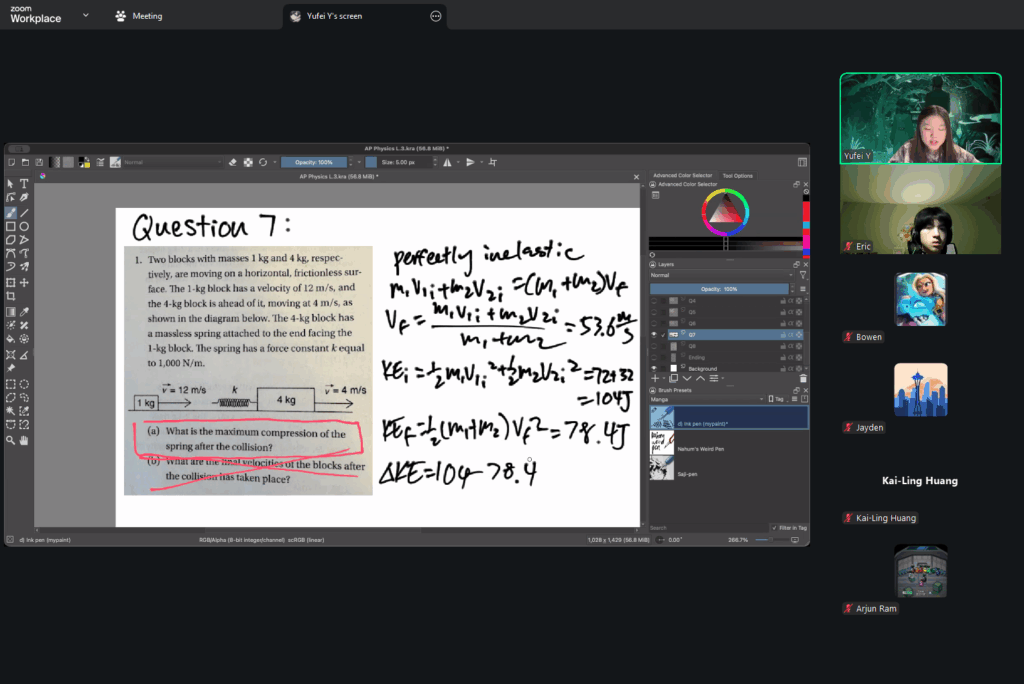1024x684 pixels.
Task: Adjust the brush Opacity slider in toolbar
Action: pyautogui.click(x=313, y=162)
